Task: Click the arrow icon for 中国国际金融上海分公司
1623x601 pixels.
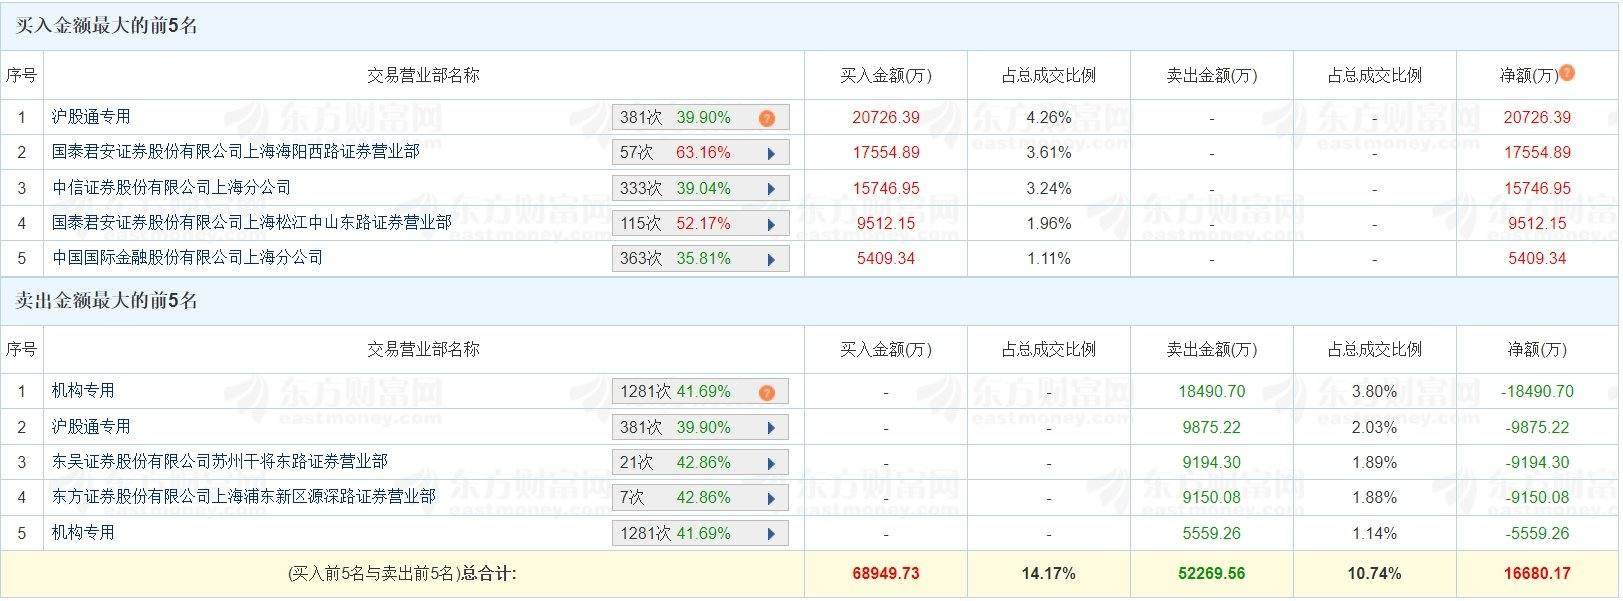Action: pyautogui.click(x=771, y=259)
